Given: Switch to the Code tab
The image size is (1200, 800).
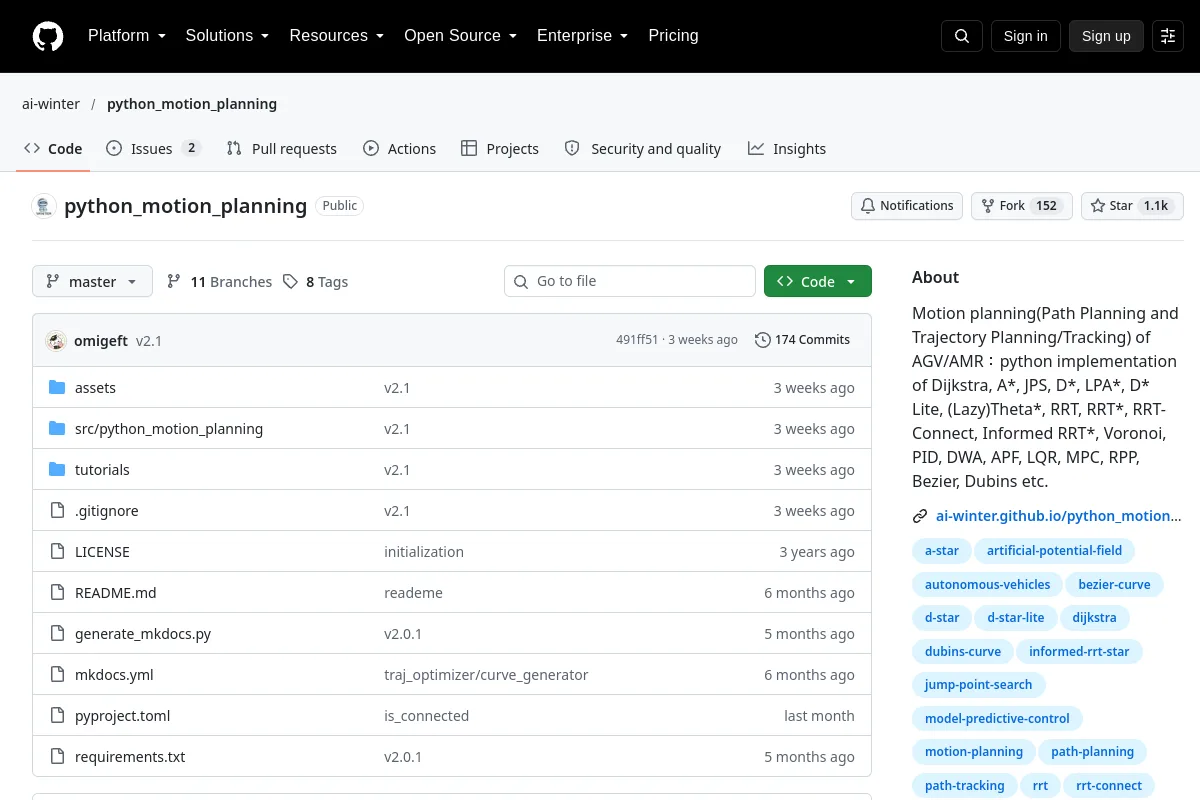Looking at the screenshot, I should click(x=53, y=149).
